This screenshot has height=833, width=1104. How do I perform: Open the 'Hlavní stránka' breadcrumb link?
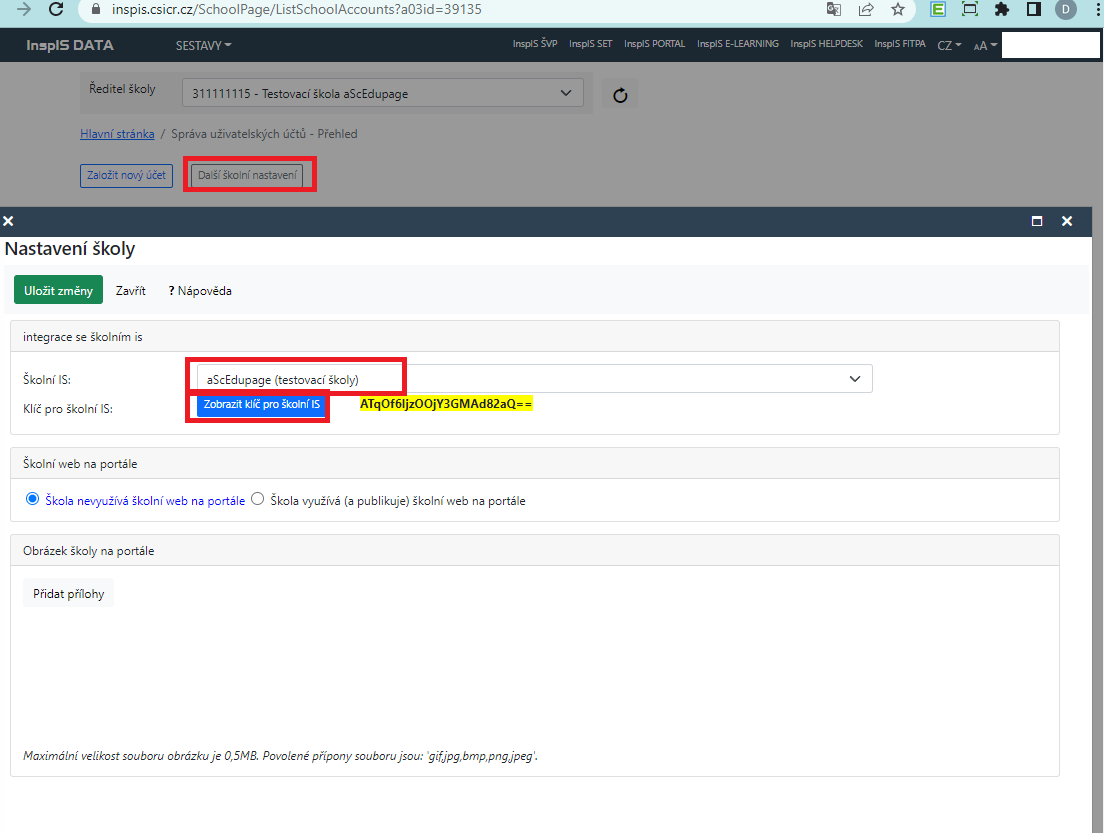117,133
